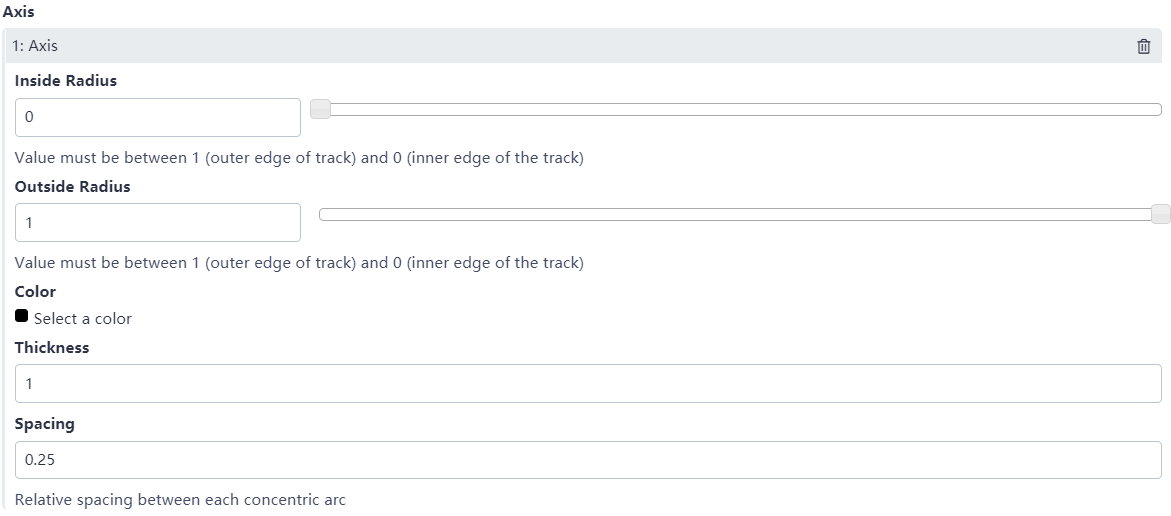Image resolution: width=1171 pixels, height=516 pixels.
Task: Focus the Outside Radius input field
Action: point(158,222)
